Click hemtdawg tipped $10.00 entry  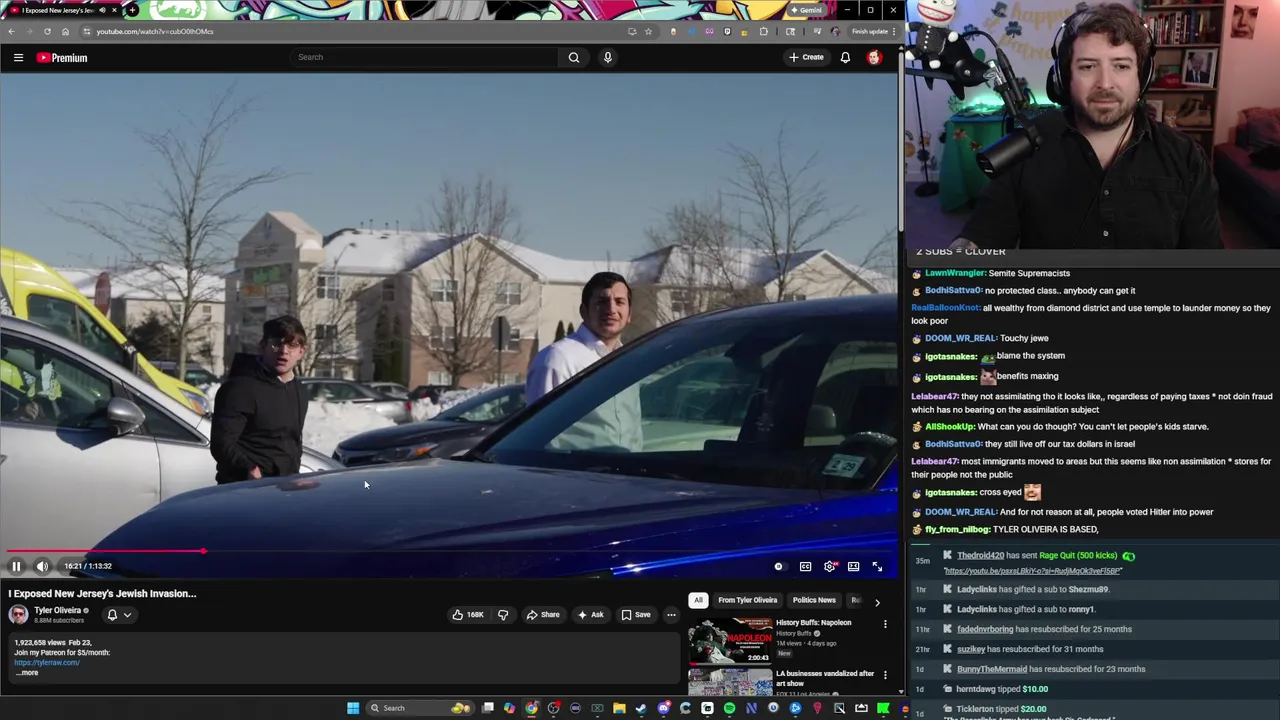1002,689
